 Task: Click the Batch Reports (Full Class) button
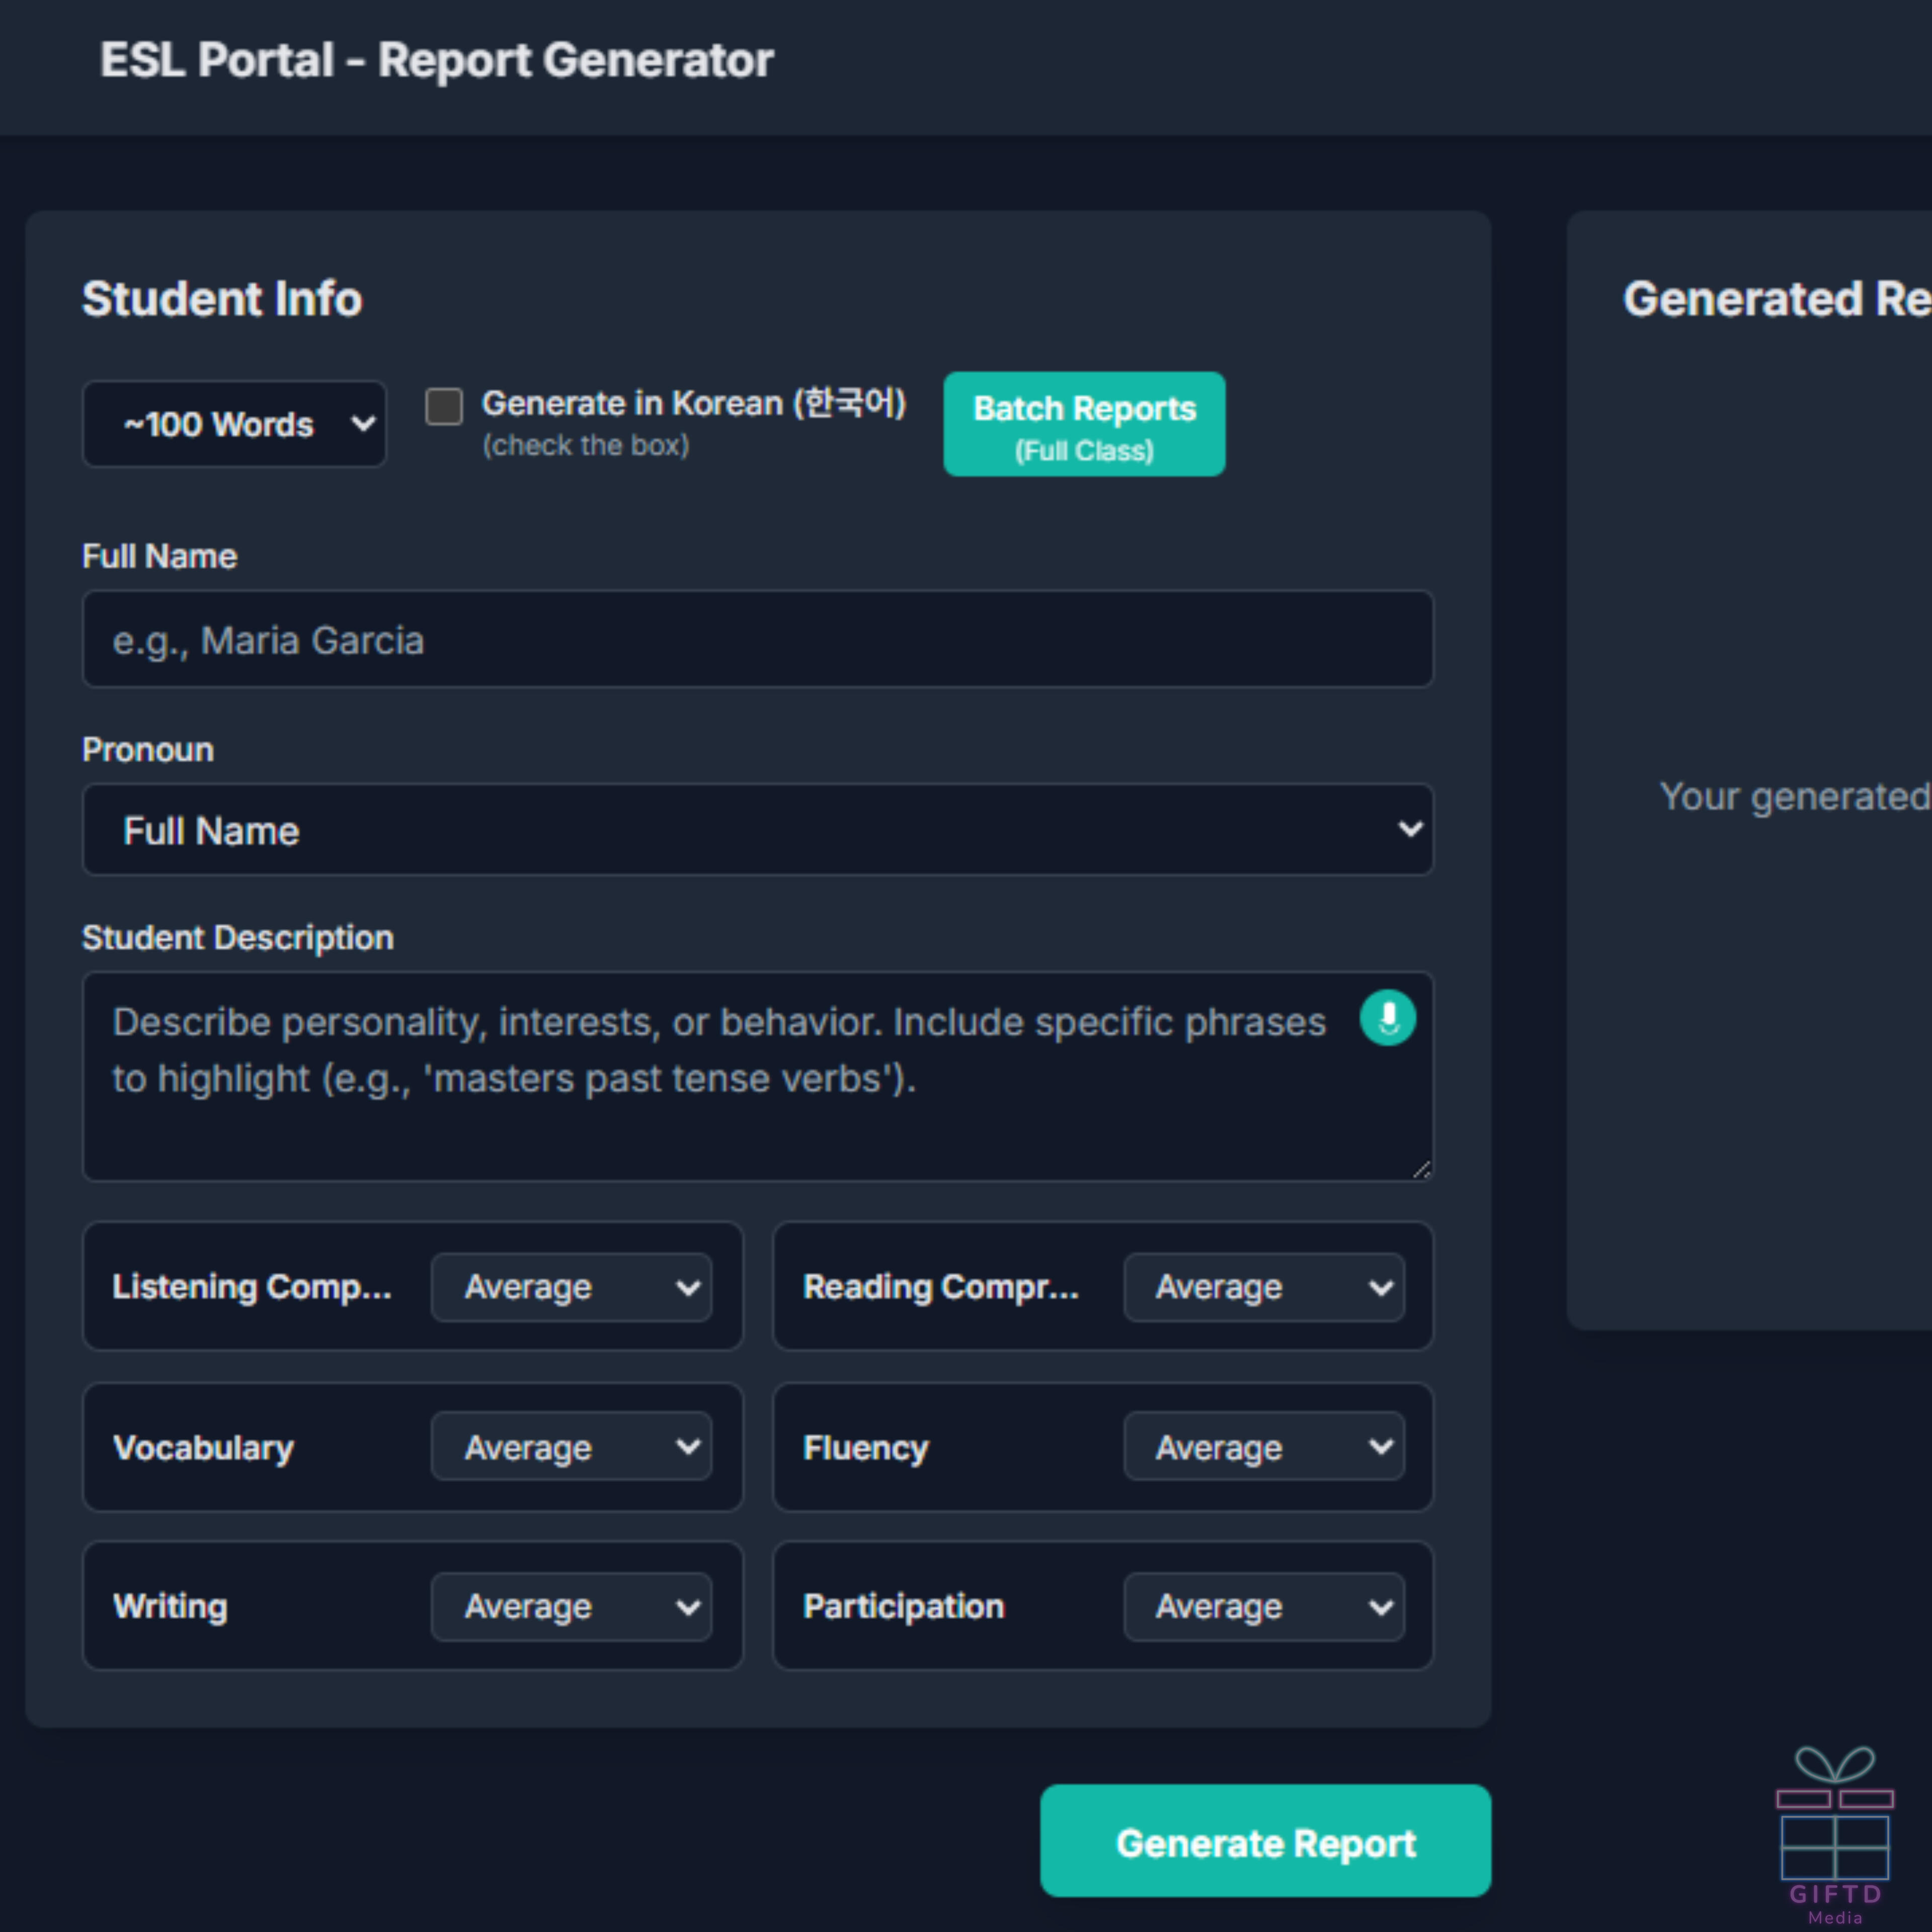(1084, 425)
